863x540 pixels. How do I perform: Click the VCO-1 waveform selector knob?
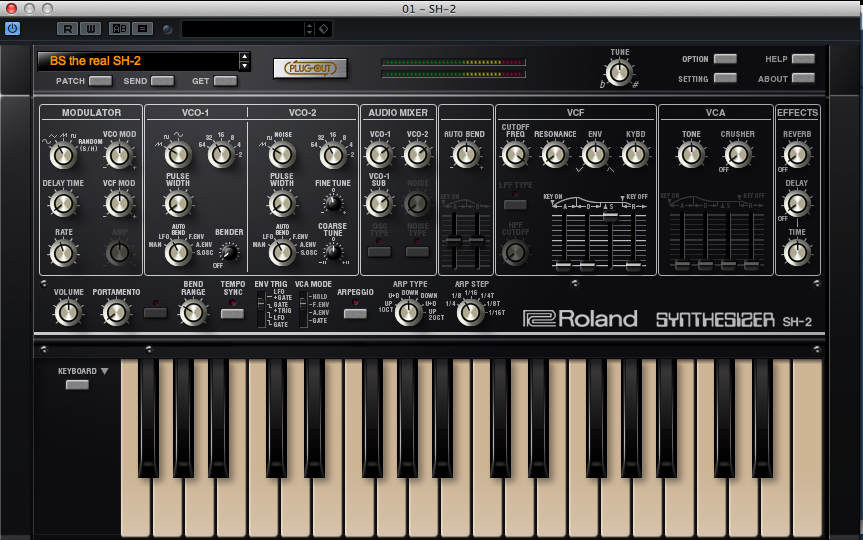click(177, 155)
